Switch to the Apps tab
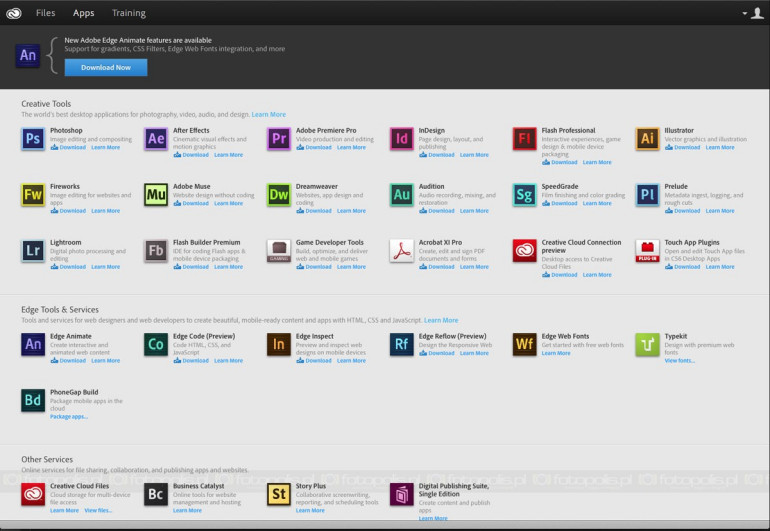This screenshot has width=770, height=531. [83, 13]
